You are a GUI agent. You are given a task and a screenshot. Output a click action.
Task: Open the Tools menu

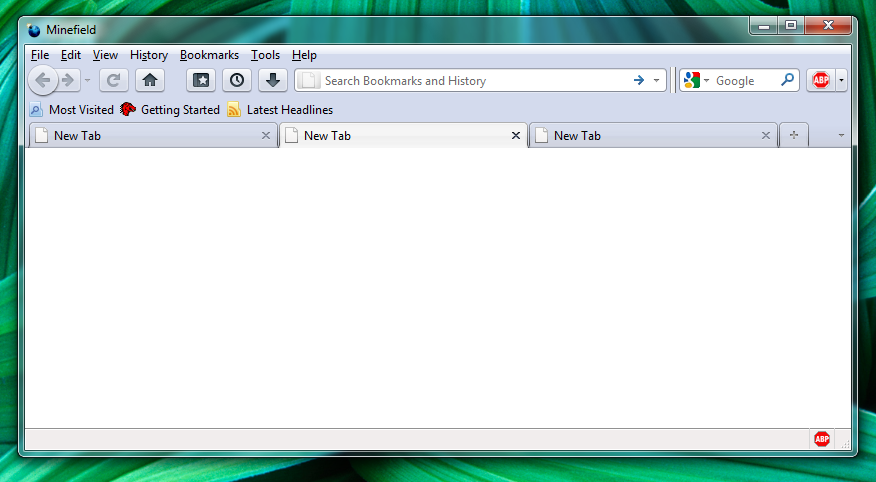(265, 55)
